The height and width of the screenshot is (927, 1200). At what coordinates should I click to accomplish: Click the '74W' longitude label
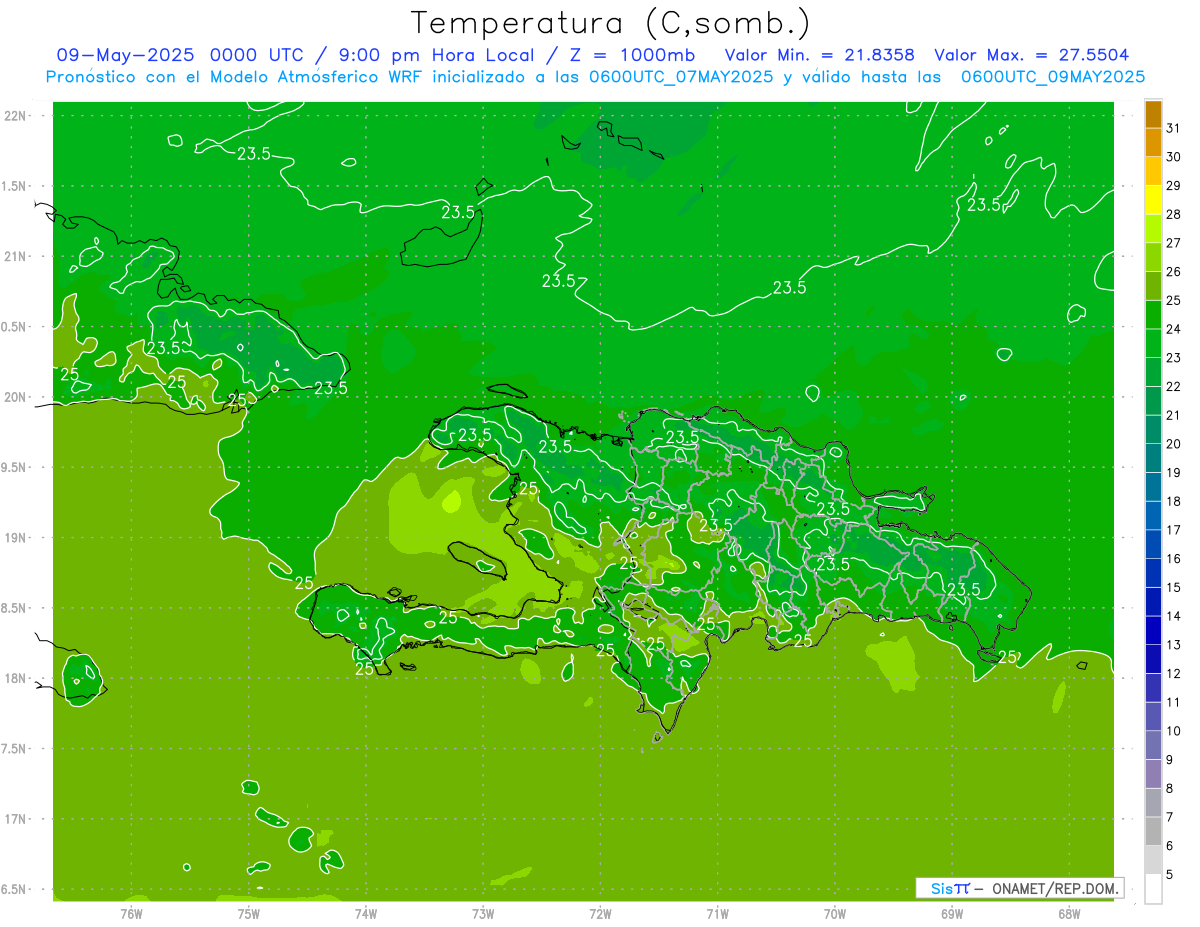pyautogui.click(x=366, y=914)
